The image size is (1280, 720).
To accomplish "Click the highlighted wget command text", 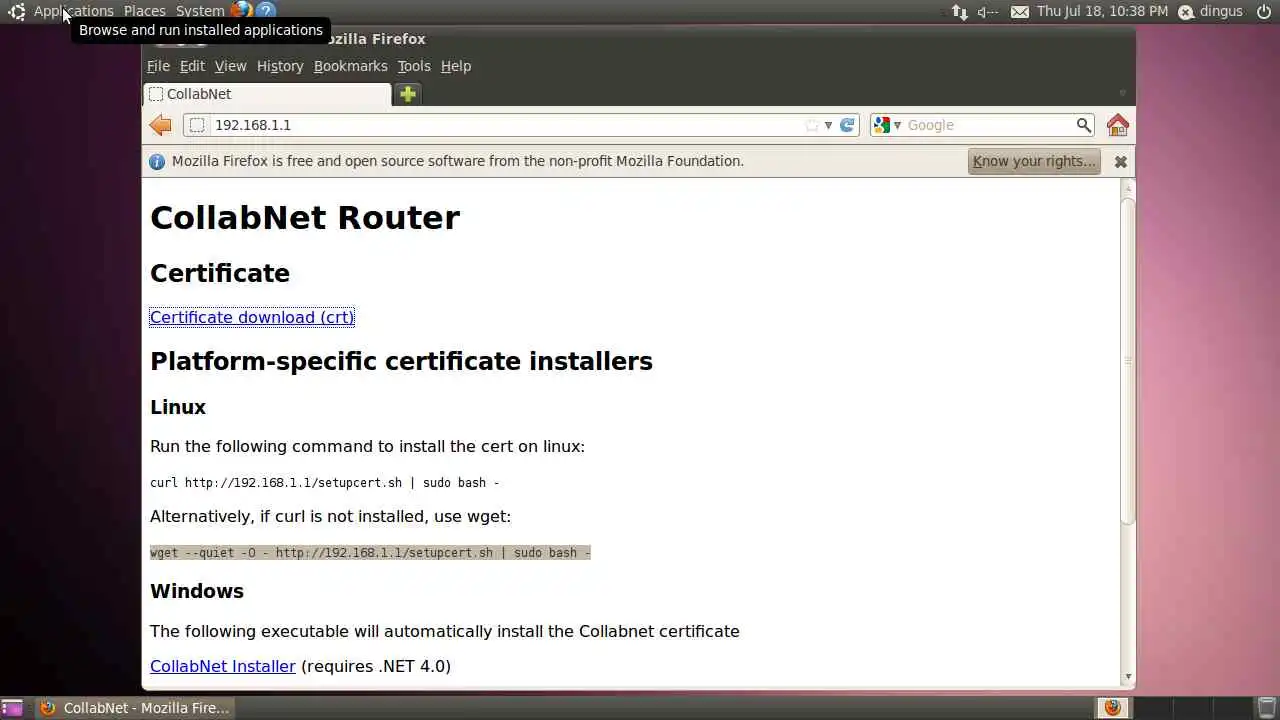I will (x=370, y=553).
